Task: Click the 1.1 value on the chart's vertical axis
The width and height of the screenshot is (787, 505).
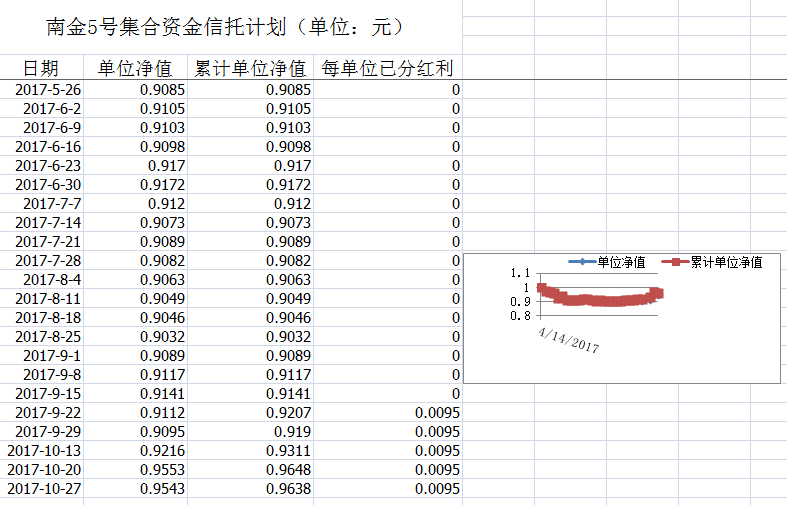Action: pyautogui.click(x=519, y=273)
